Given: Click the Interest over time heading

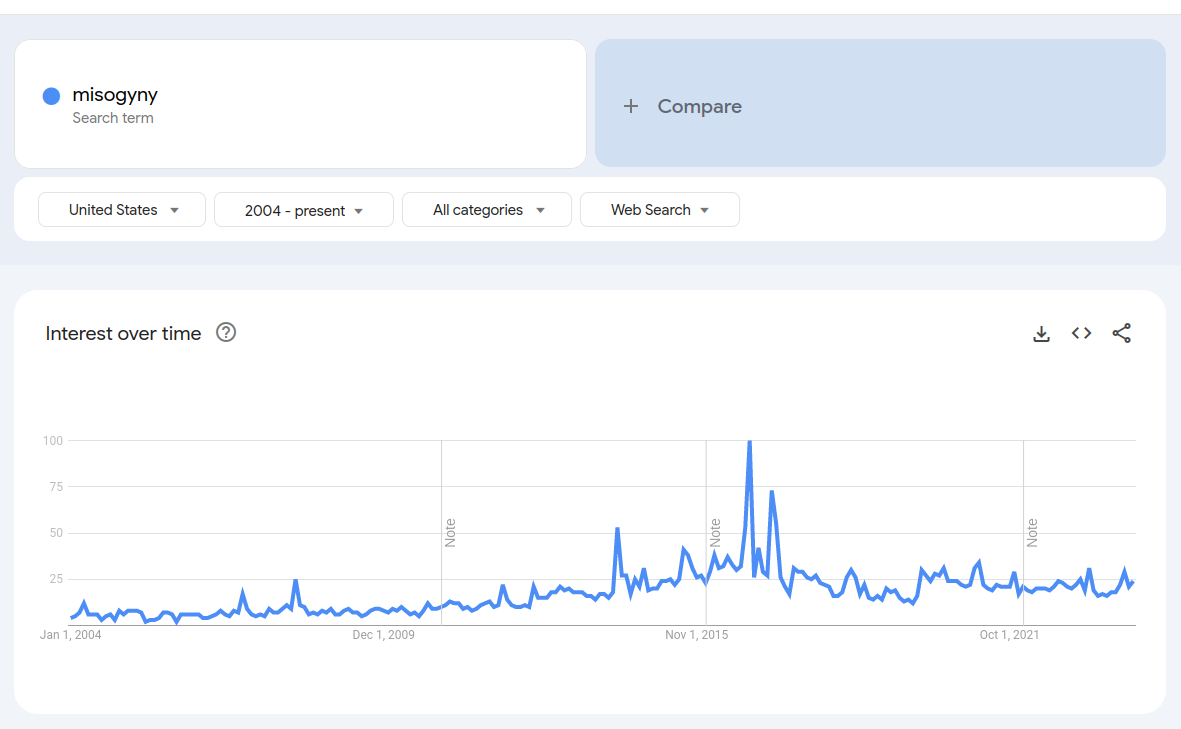Looking at the screenshot, I should pyautogui.click(x=124, y=334).
